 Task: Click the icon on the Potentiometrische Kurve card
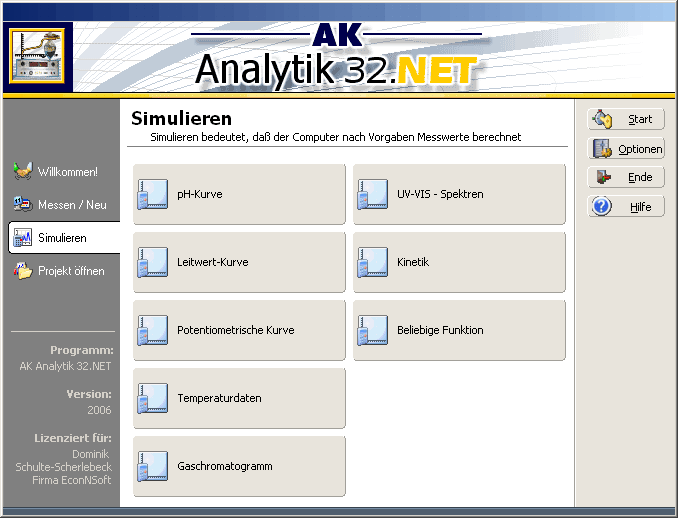pyautogui.click(x=153, y=330)
